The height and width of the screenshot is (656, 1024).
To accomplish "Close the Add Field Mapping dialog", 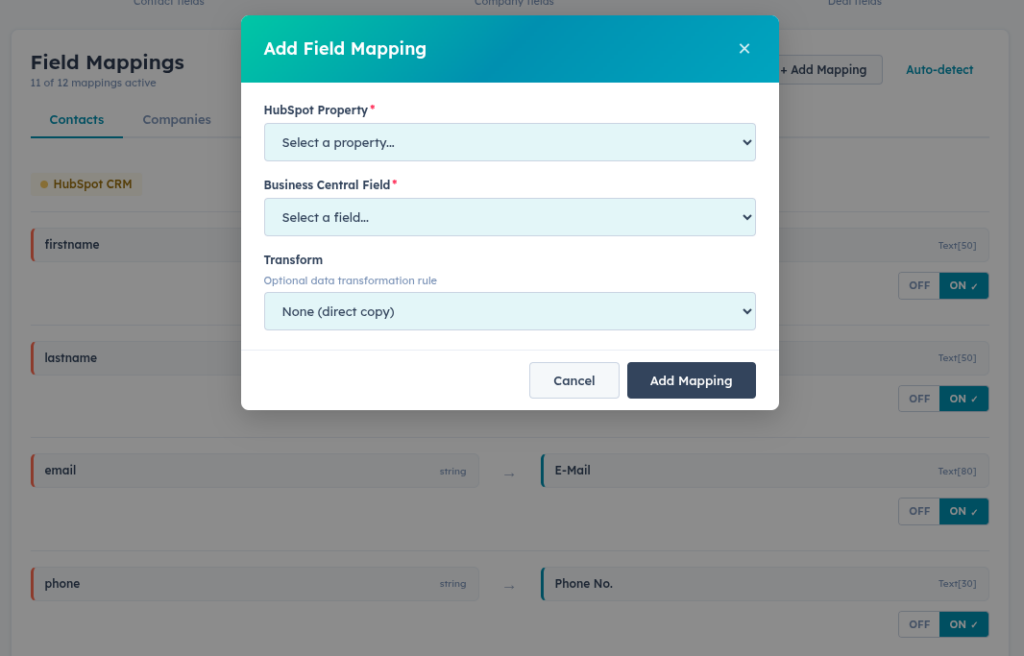I will tap(744, 49).
